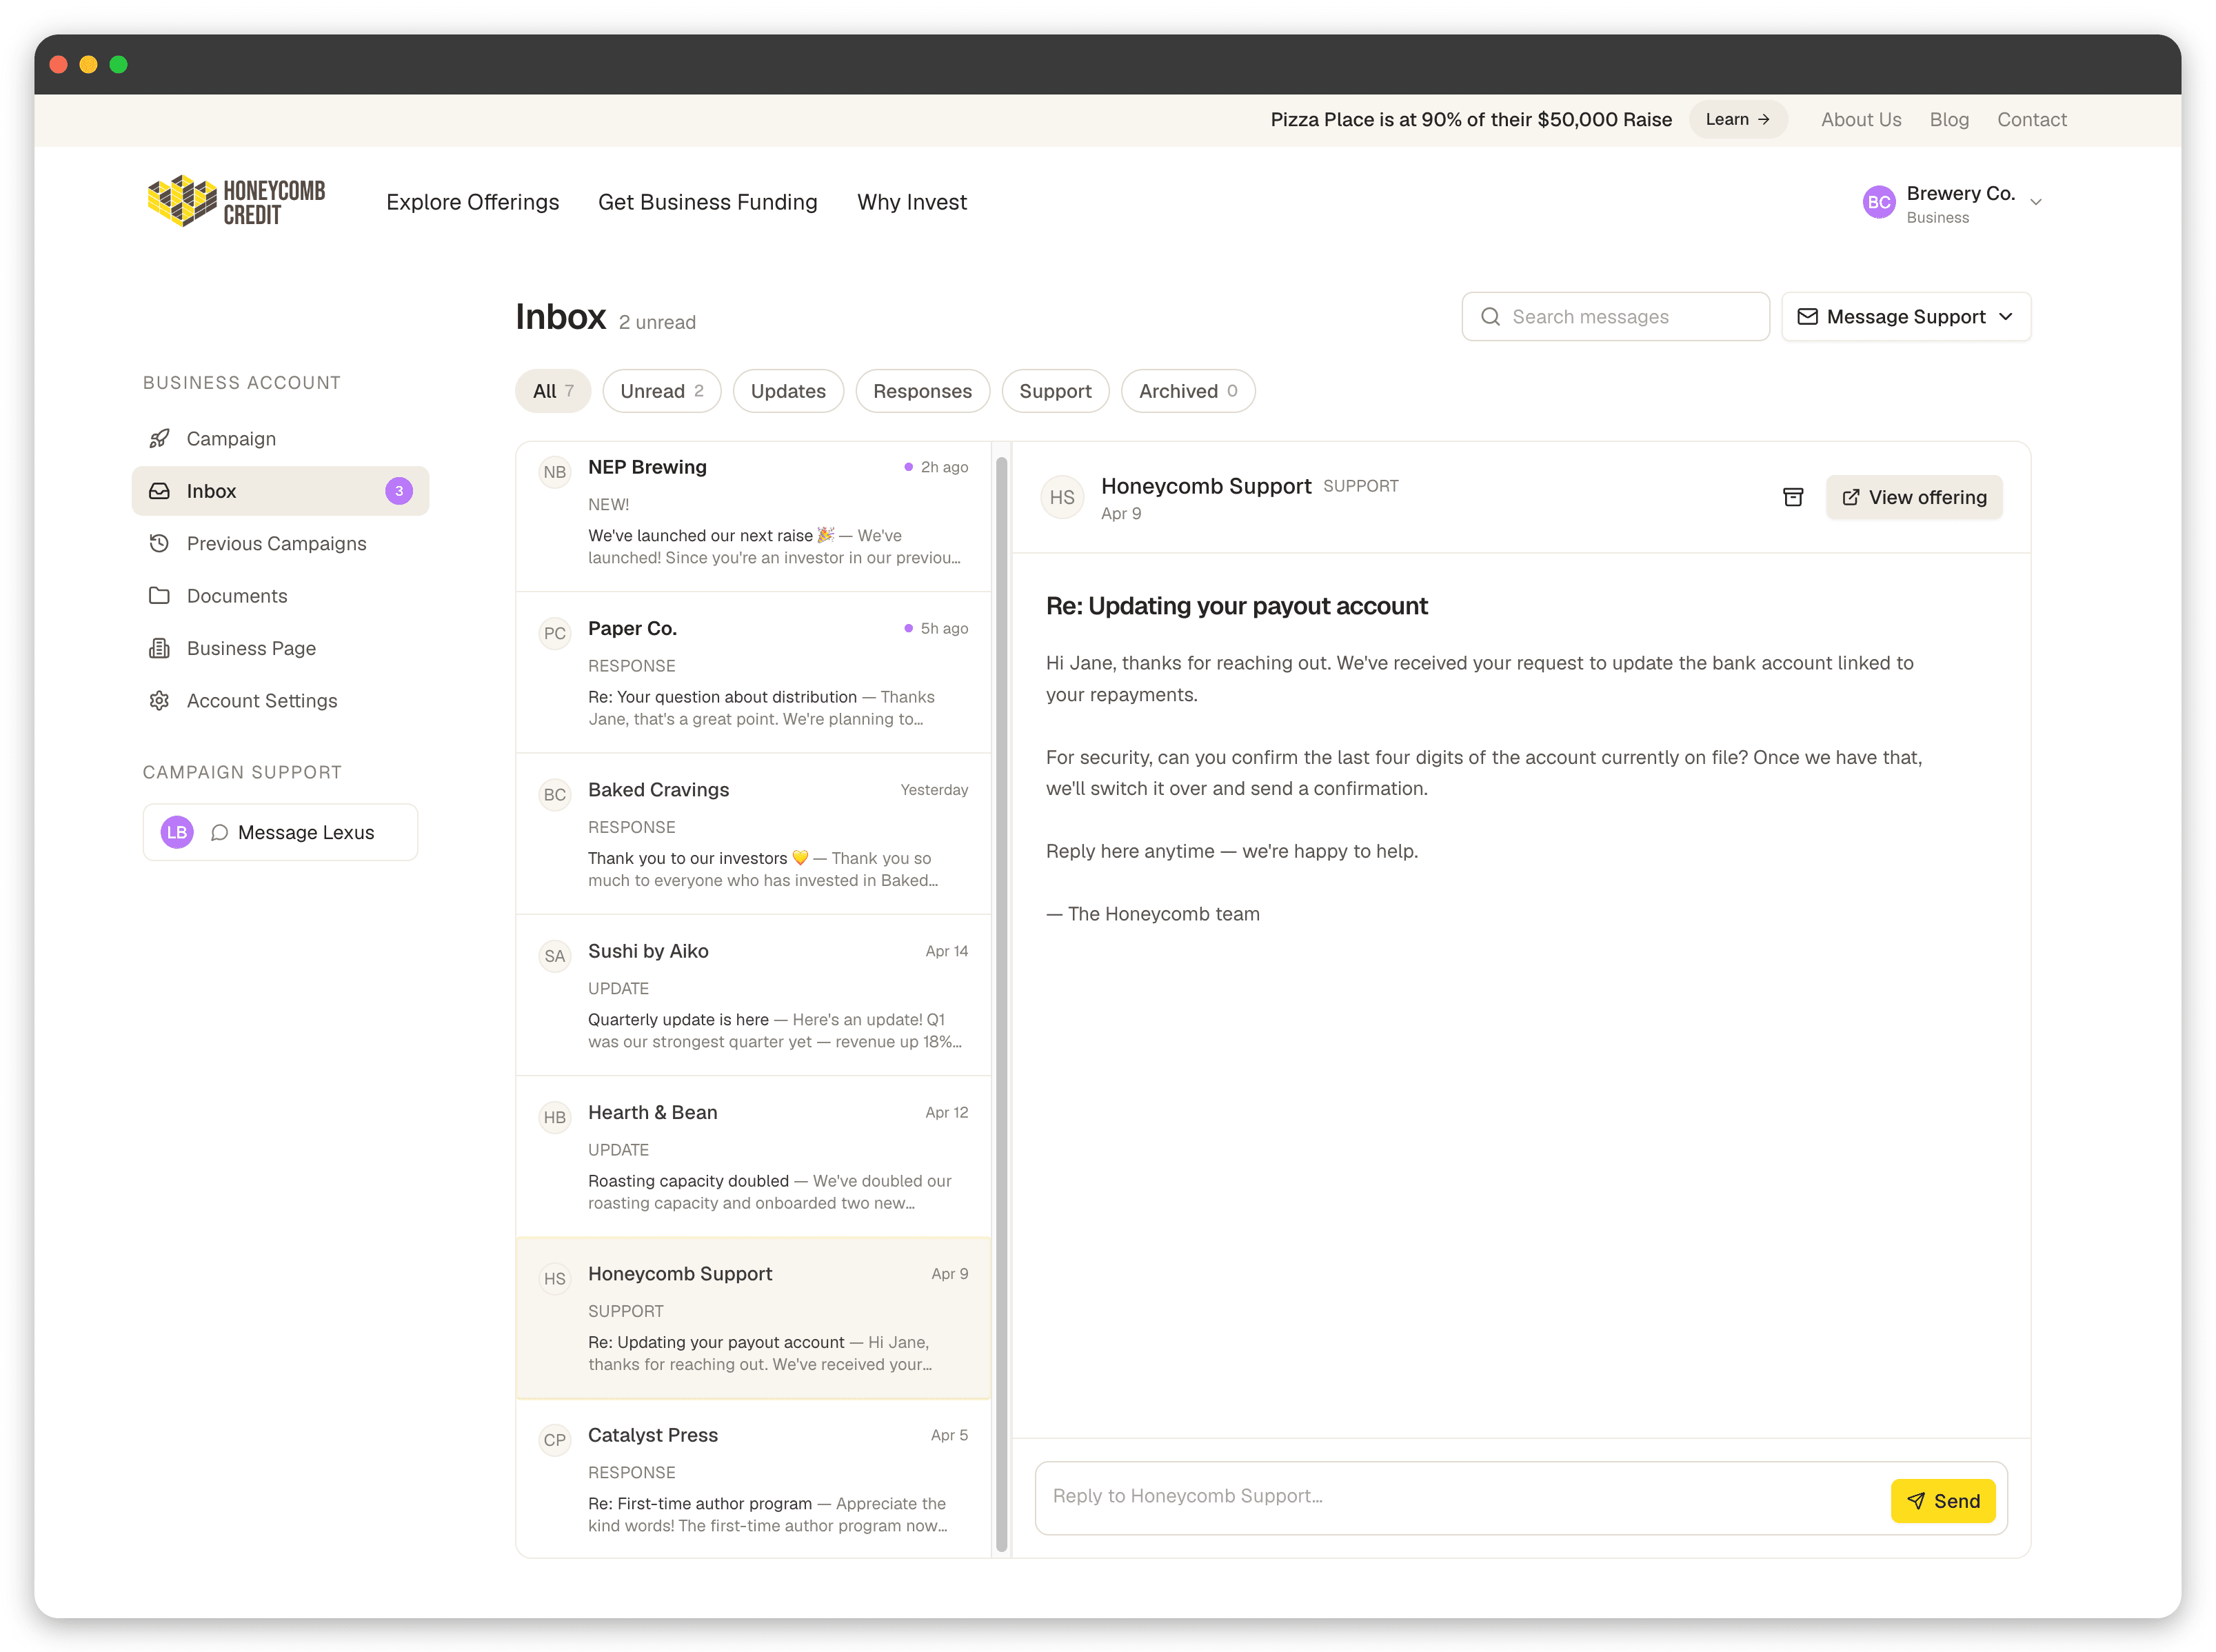Click the Pizza Place raise banner text
The height and width of the screenshot is (1652, 2216).
pos(1471,119)
